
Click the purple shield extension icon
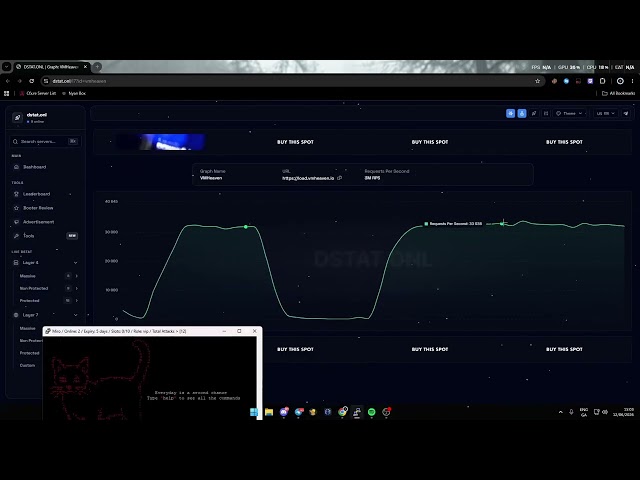click(x=590, y=81)
